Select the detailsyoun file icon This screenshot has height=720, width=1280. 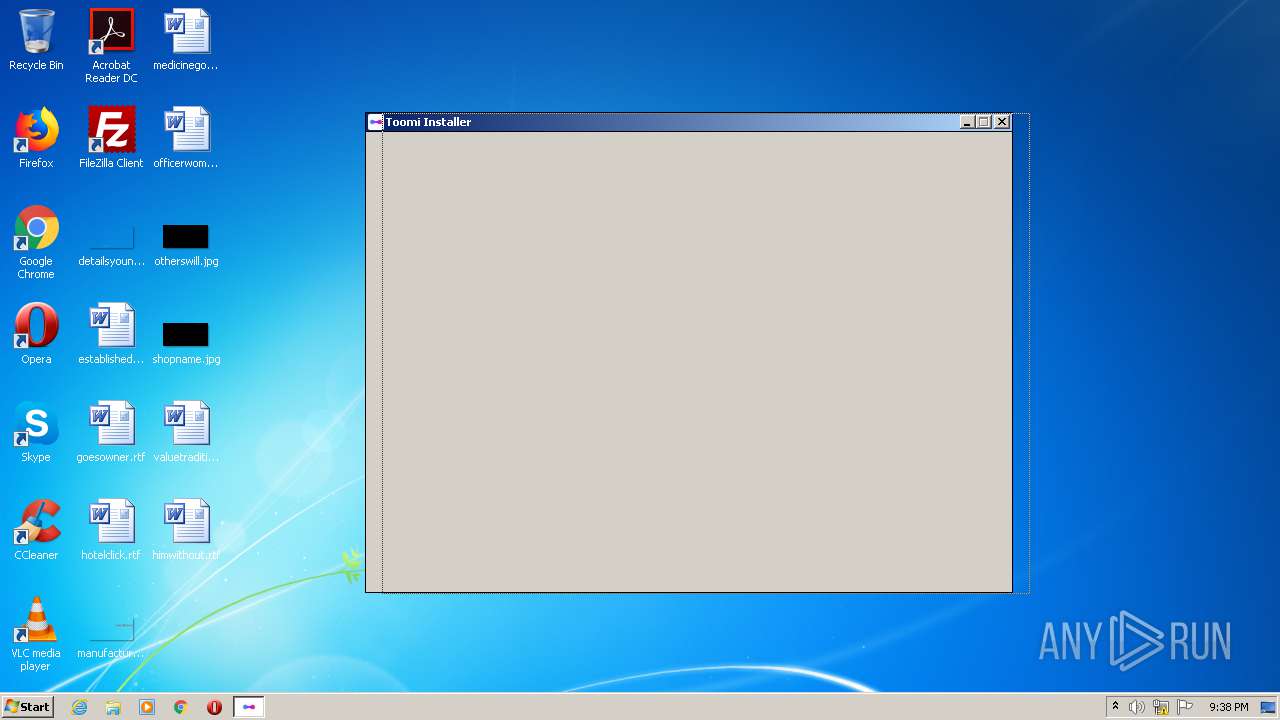click(x=111, y=245)
